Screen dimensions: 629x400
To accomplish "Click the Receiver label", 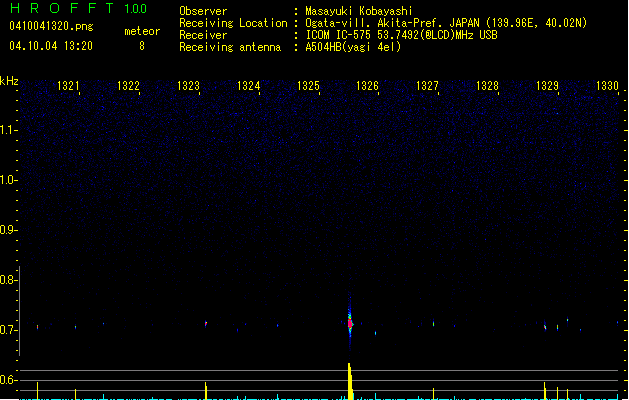I will tap(203, 35).
